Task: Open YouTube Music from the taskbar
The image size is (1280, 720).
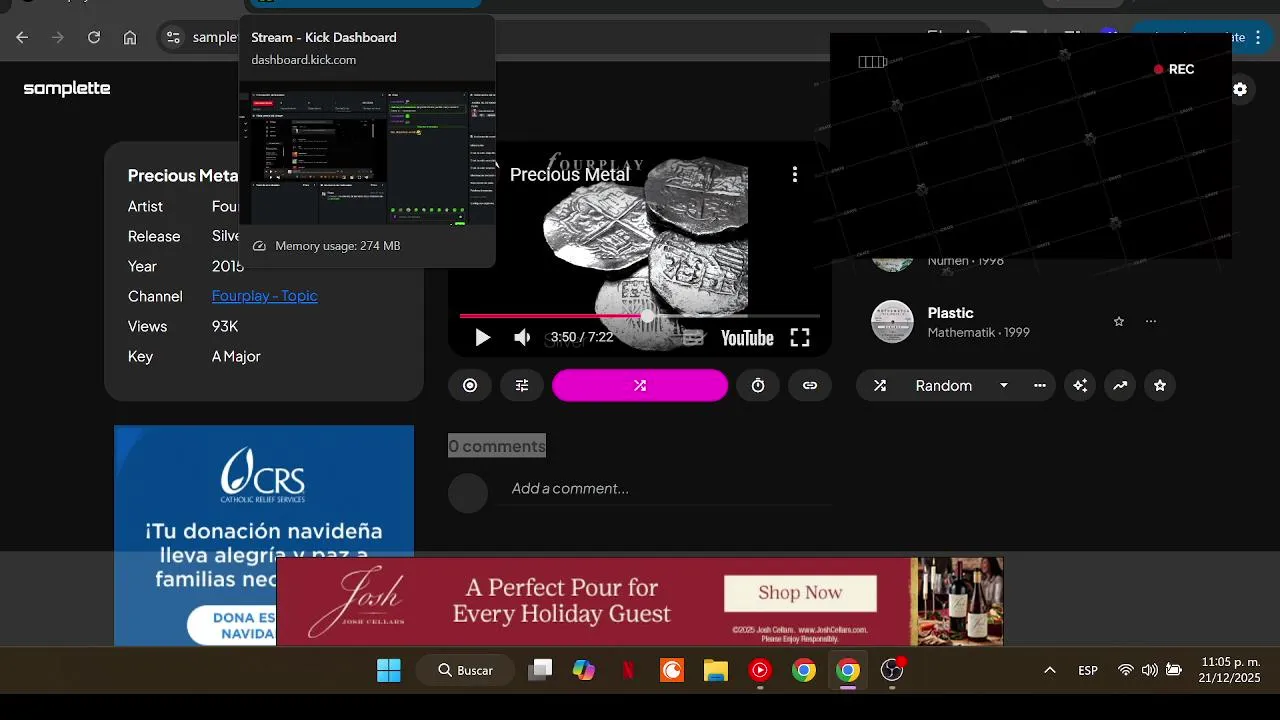Action: pyautogui.click(x=760, y=670)
